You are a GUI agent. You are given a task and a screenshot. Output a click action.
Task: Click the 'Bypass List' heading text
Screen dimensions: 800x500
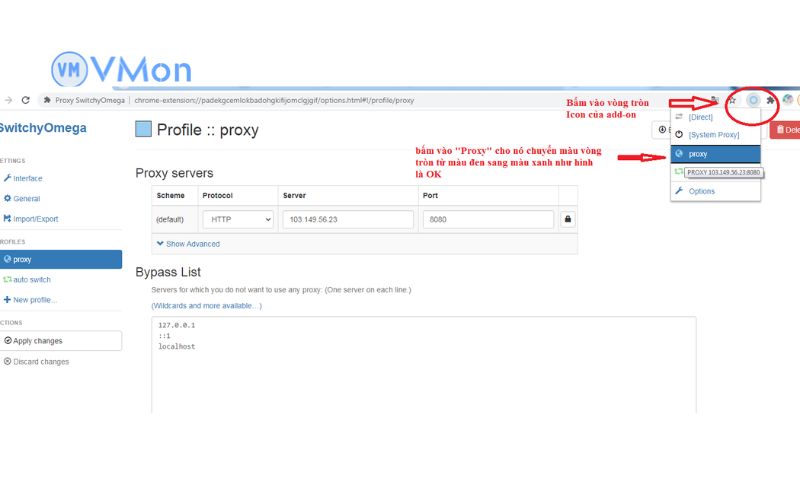coord(168,272)
